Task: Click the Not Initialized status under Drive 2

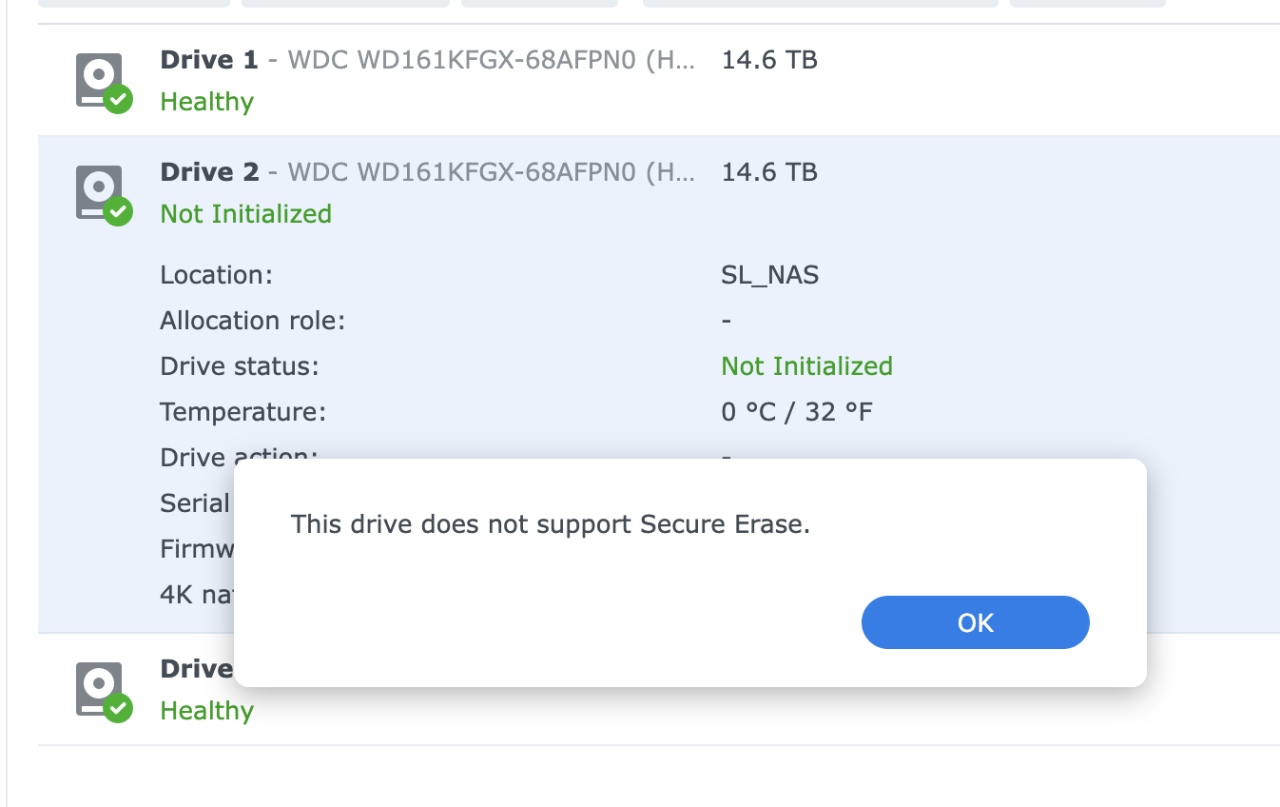Action: 245,213
